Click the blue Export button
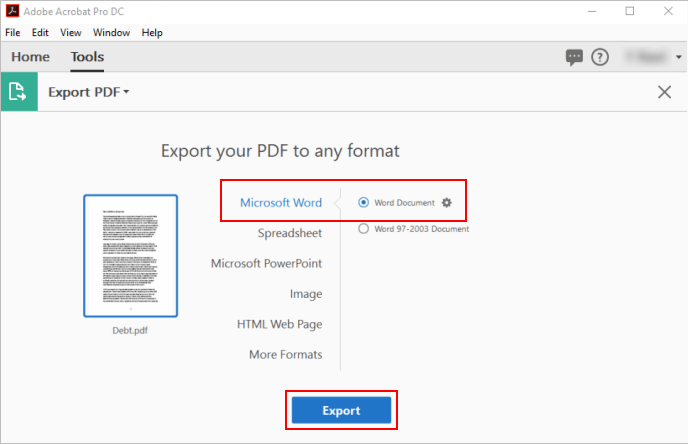The height and width of the screenshot is (444, 688). click(341, 410)
